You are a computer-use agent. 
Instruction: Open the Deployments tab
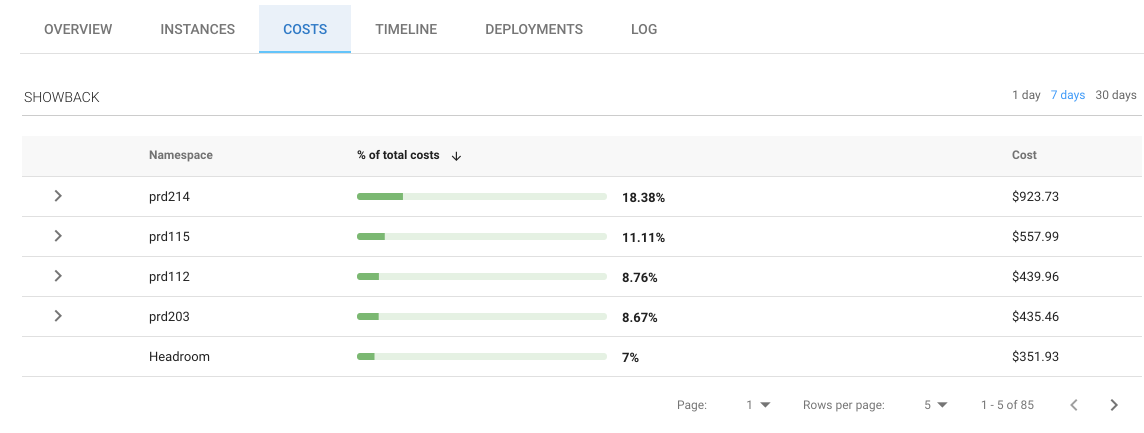(x=534, y=29)
